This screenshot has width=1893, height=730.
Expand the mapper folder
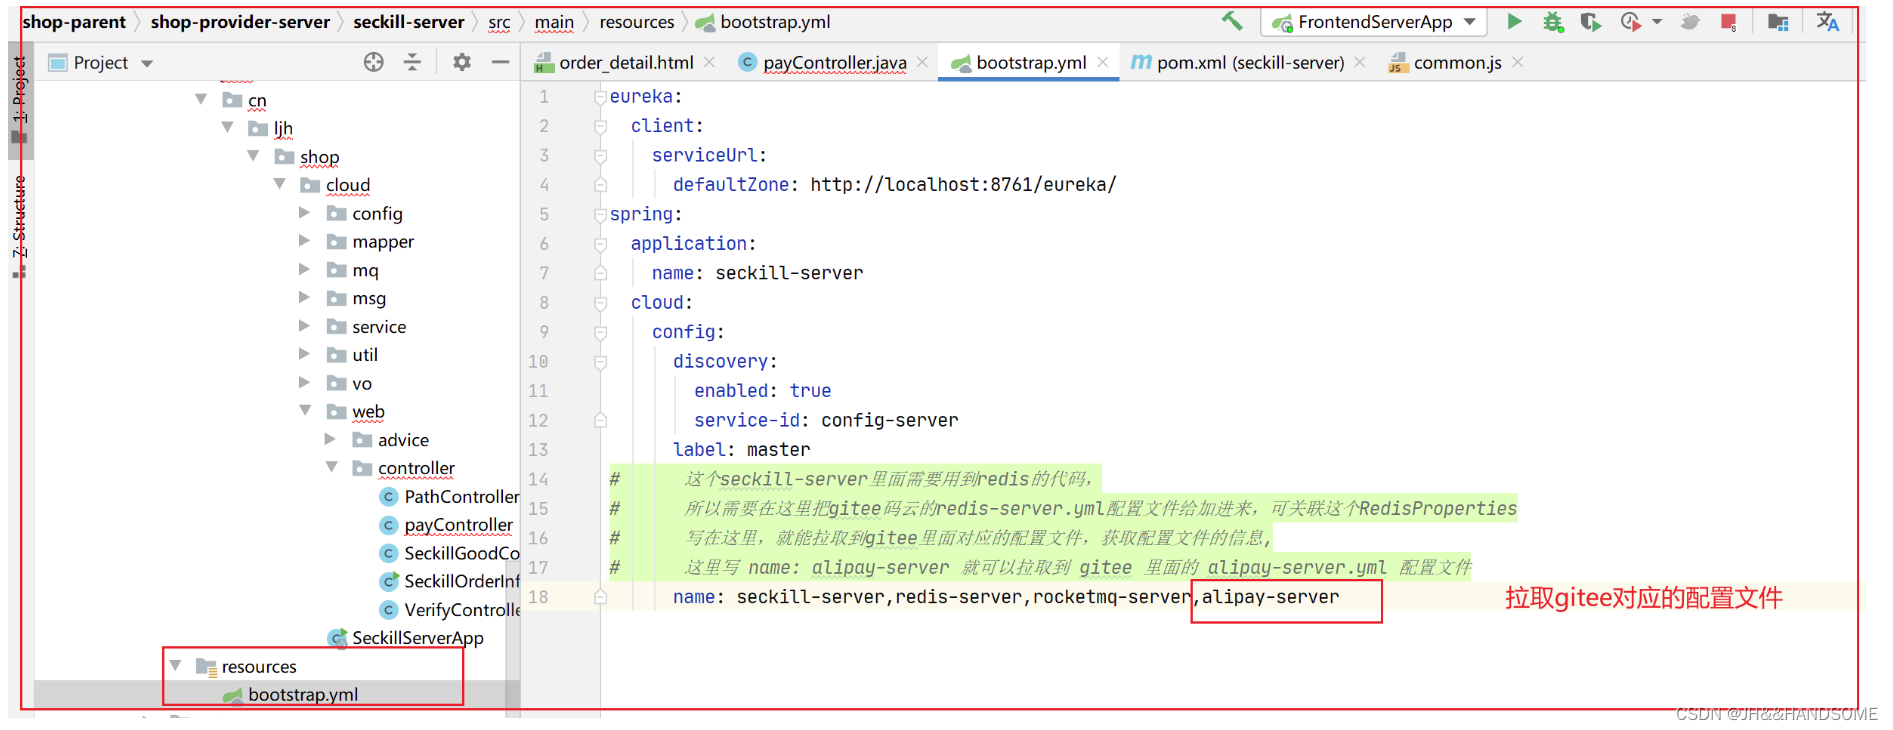click(304, 240)
